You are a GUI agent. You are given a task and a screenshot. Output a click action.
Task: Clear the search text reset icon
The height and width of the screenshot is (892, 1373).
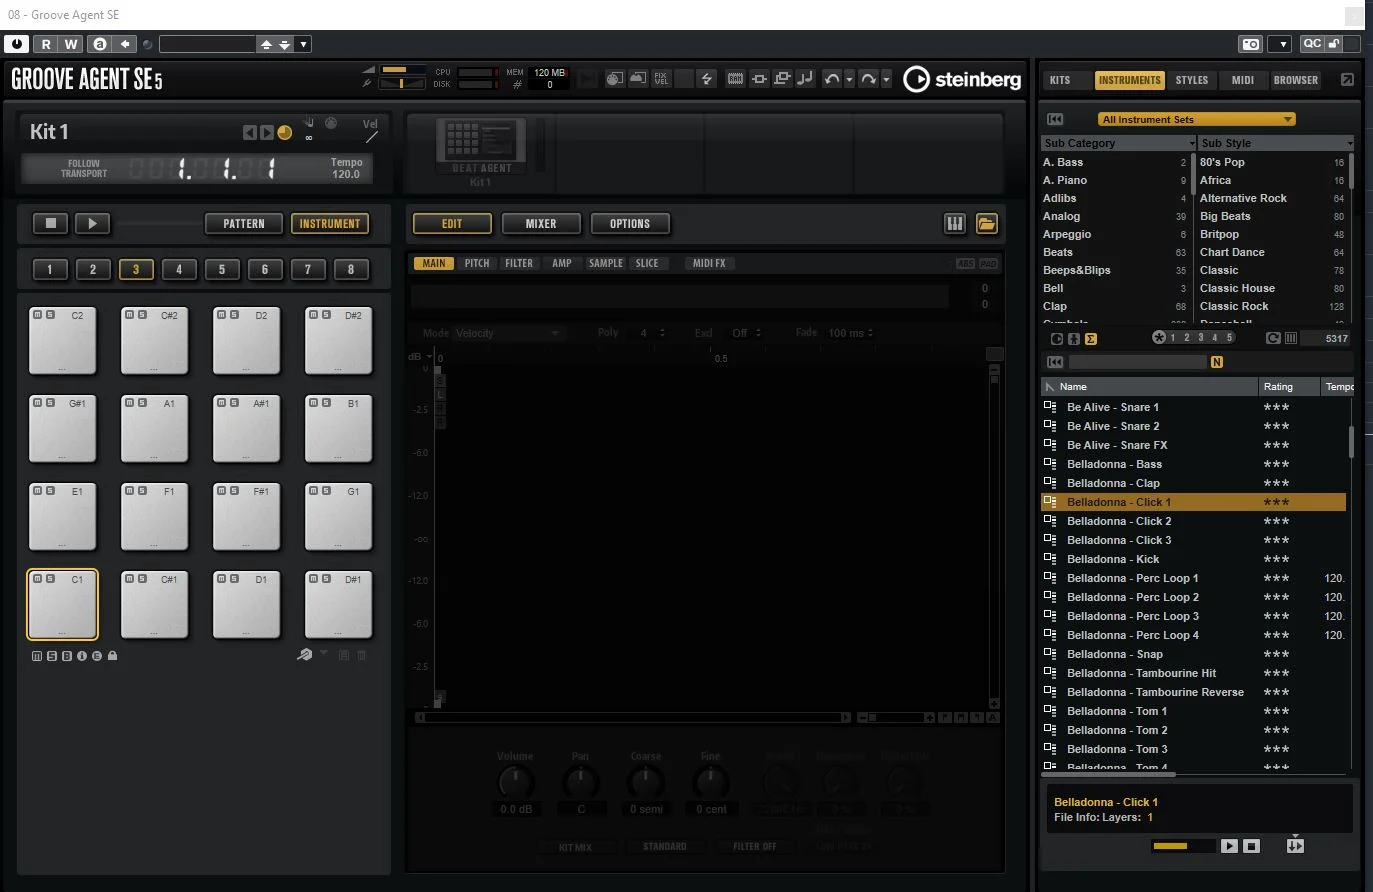pos(1055,362)
